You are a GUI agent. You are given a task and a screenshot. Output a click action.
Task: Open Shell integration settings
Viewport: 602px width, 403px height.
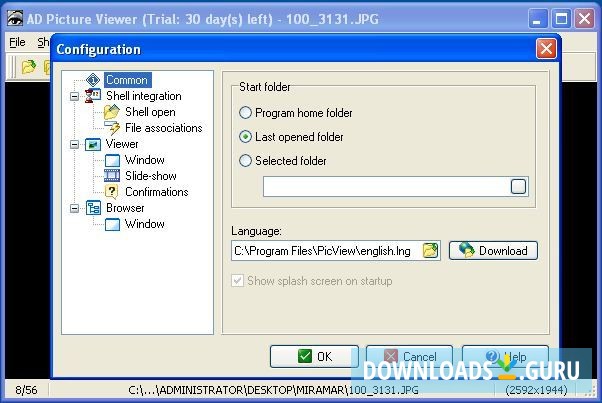144,96
